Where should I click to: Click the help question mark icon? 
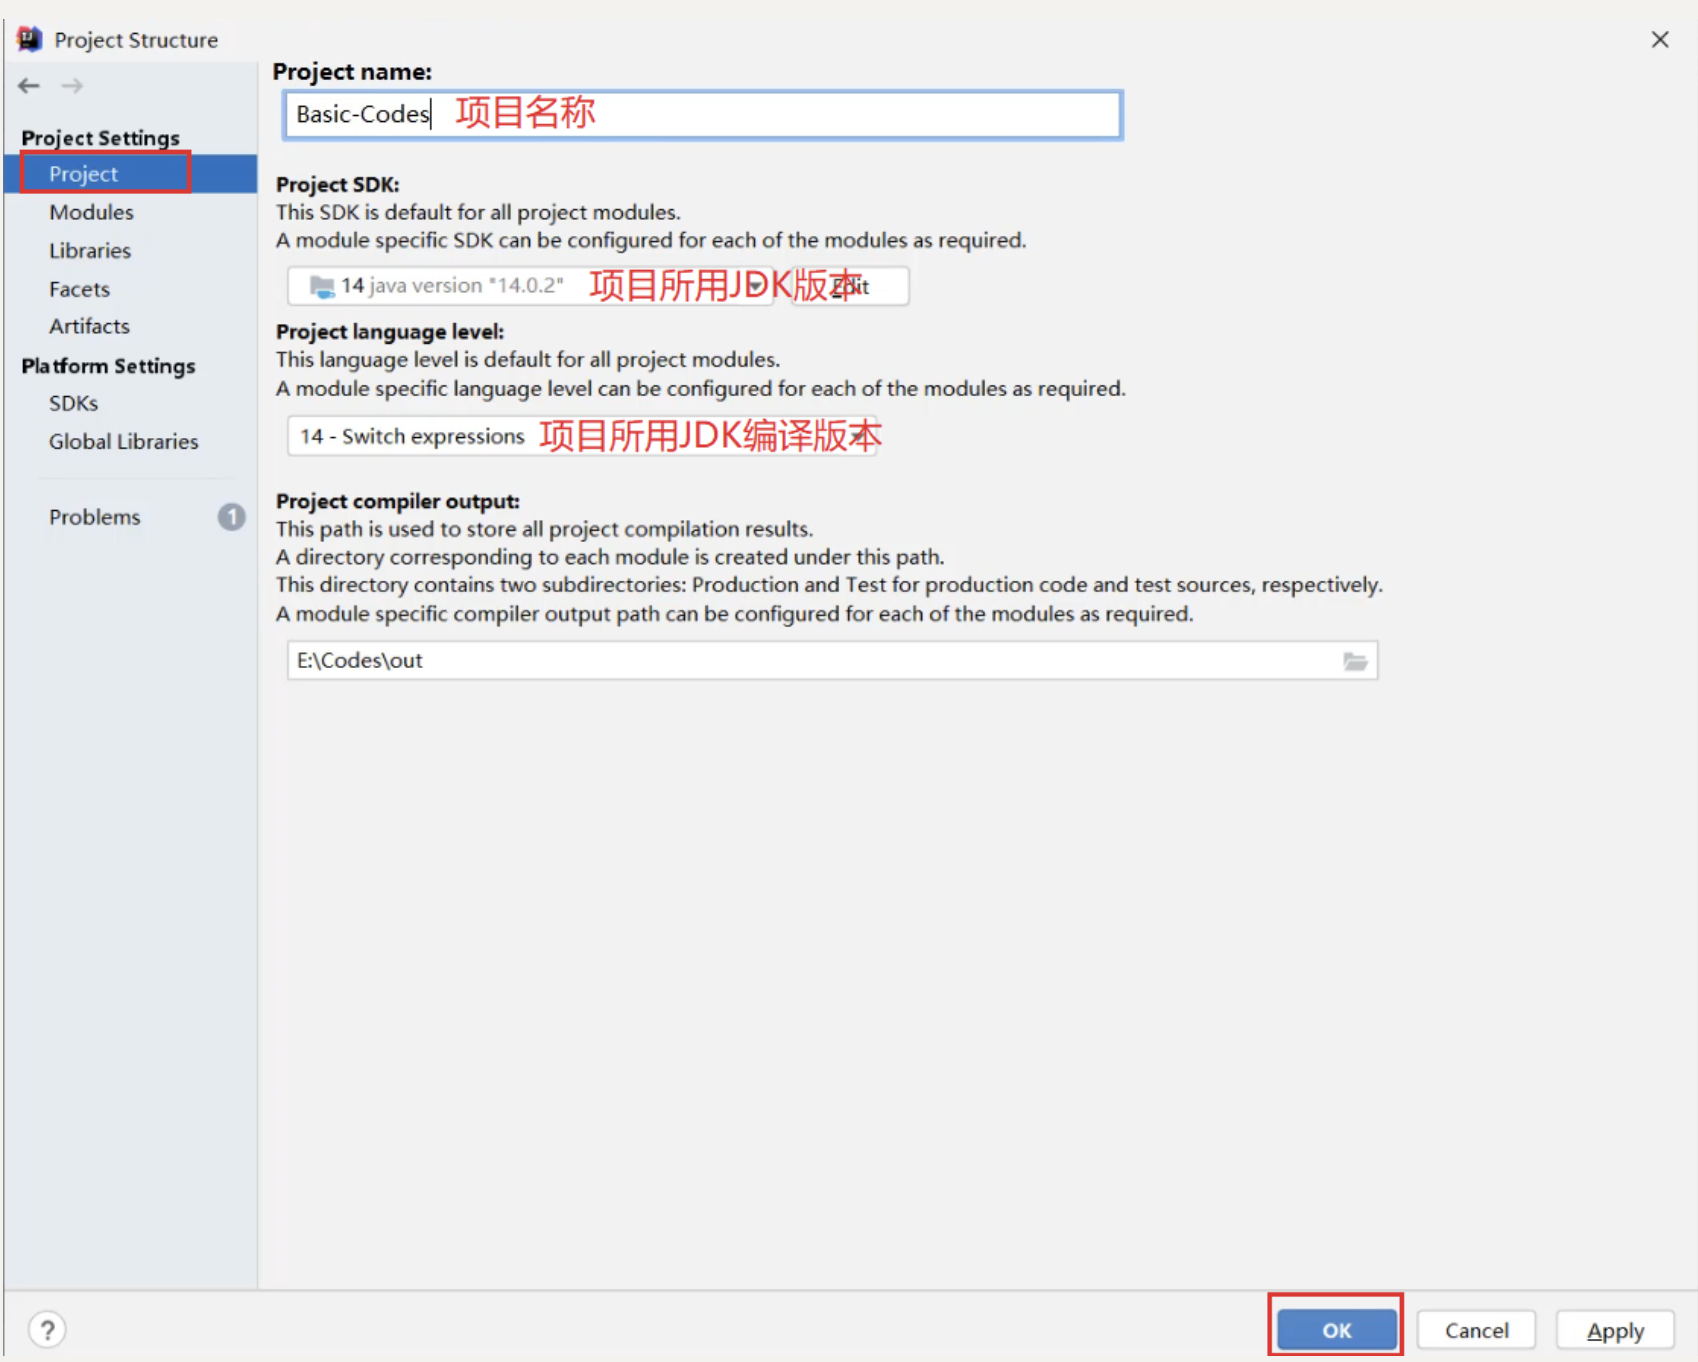pos(47,1329)
